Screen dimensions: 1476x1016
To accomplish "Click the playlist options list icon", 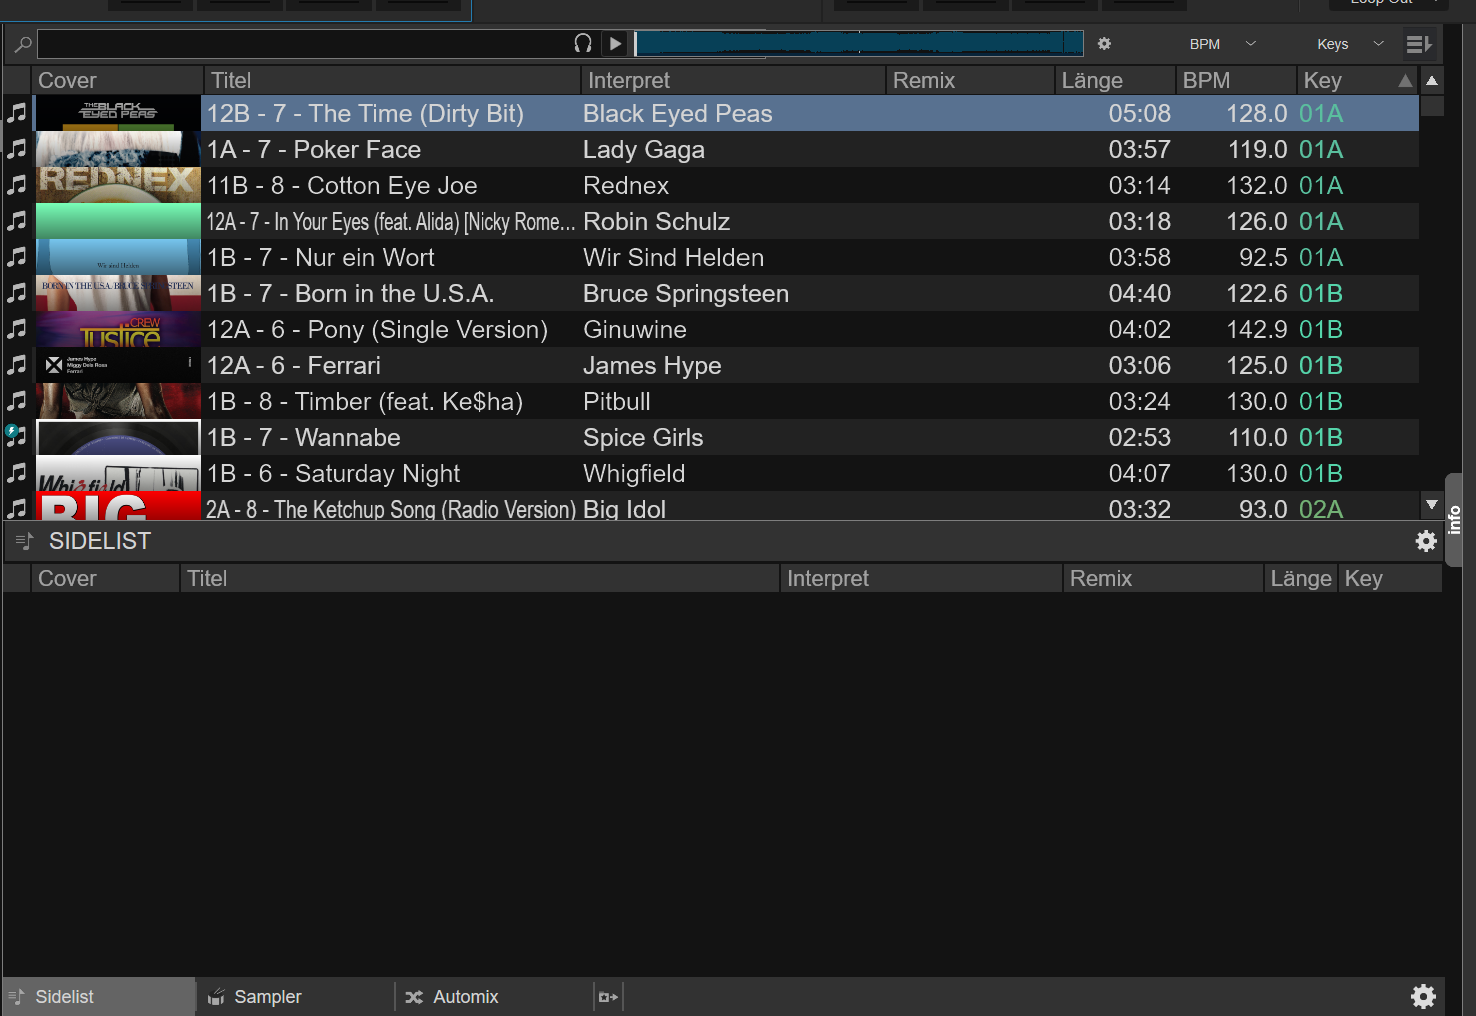I will (x=1419, y=44).
